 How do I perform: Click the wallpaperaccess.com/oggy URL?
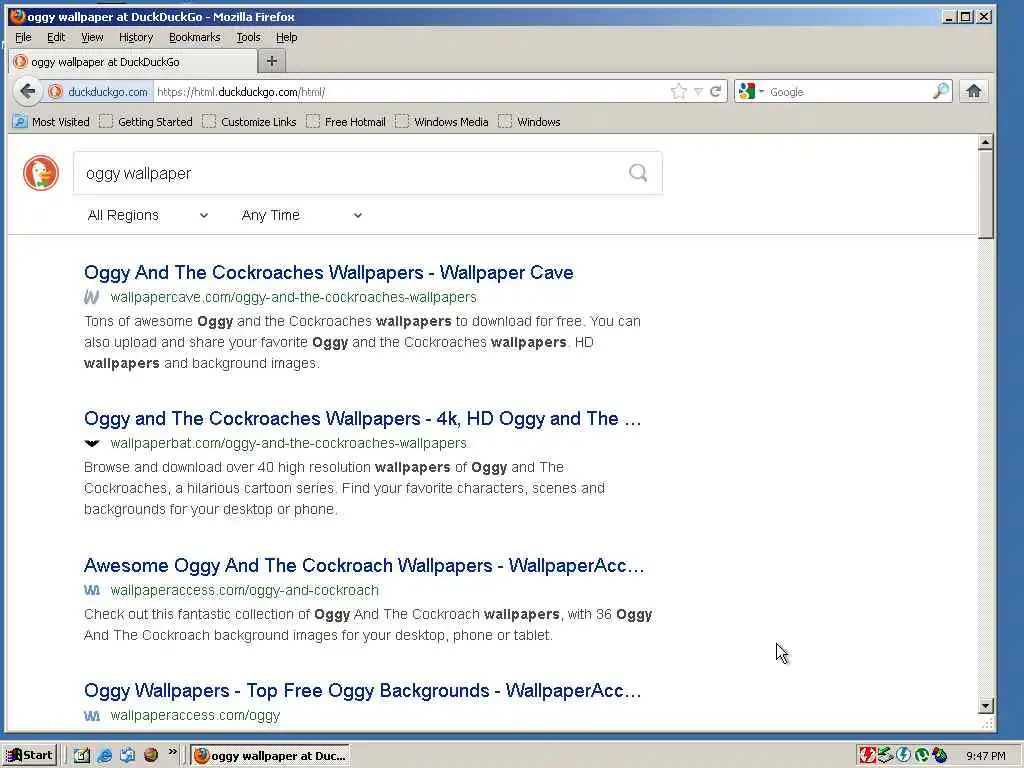coord(195,716)
